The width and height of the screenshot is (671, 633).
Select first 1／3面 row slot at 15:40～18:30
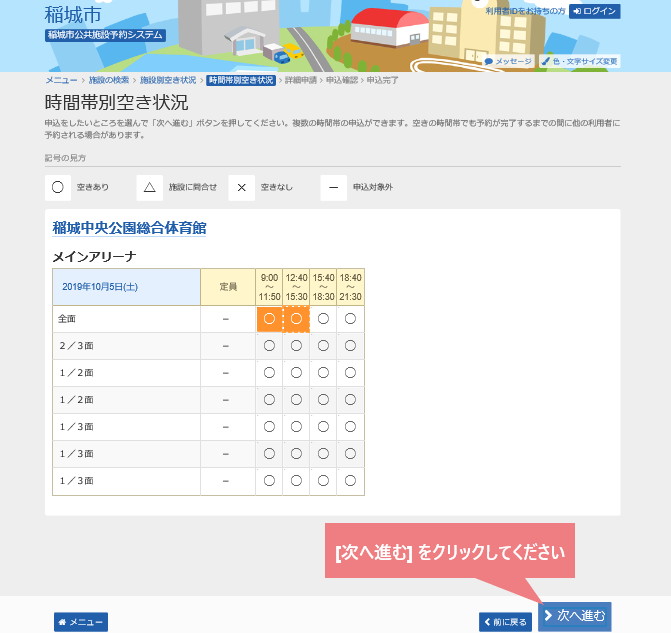[323, 427]
